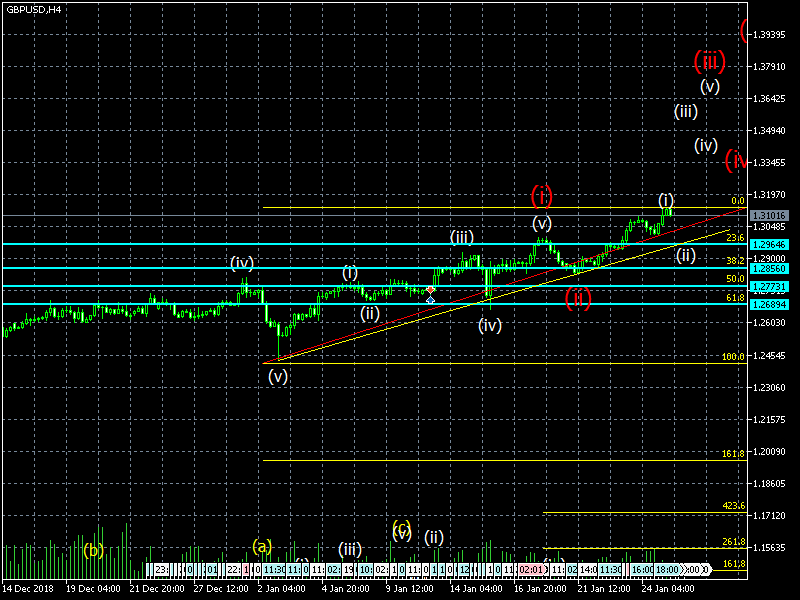Click the 261.8 Fibonacci extension label
The height and width of the screenshot is (600, 800).
point(734,542)
